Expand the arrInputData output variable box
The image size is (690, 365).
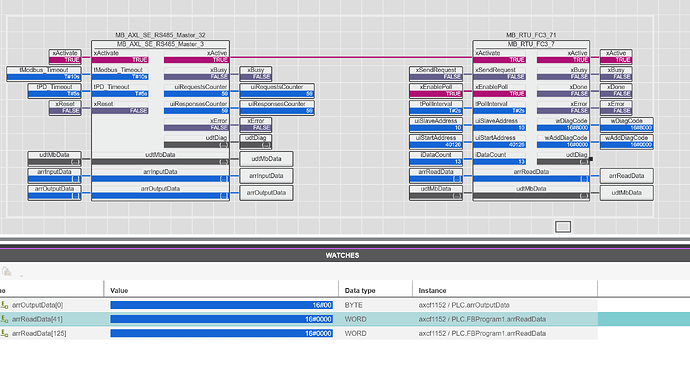point(266,176)
